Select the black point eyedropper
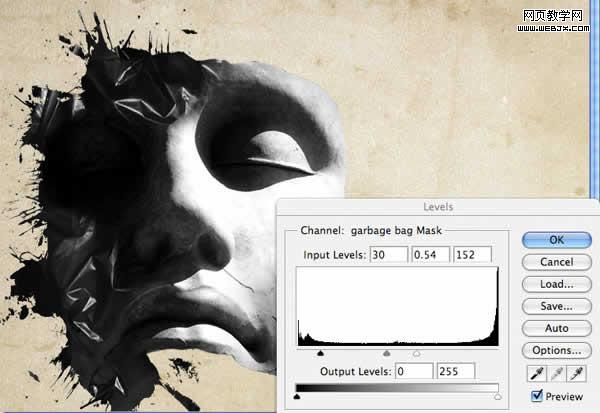 click(536, 374)
